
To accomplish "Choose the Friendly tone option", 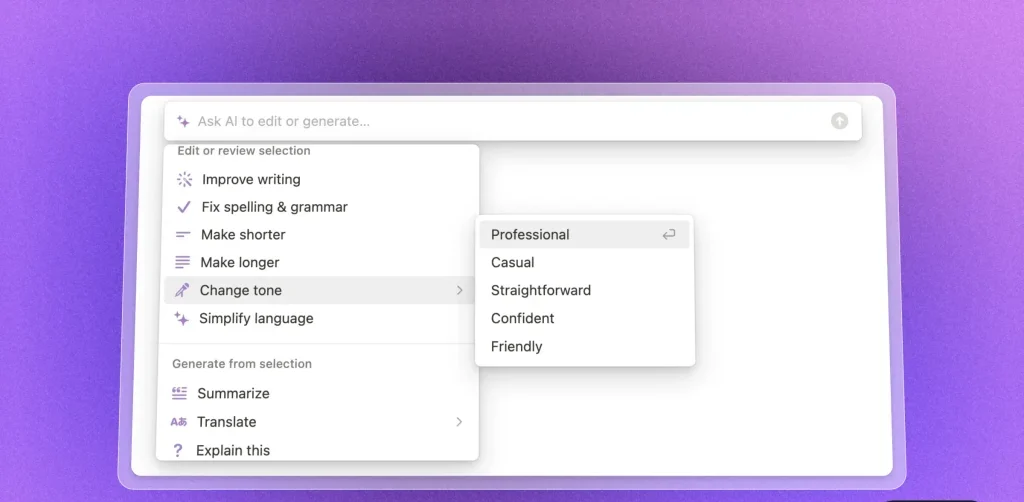I will tap(517, 347).
